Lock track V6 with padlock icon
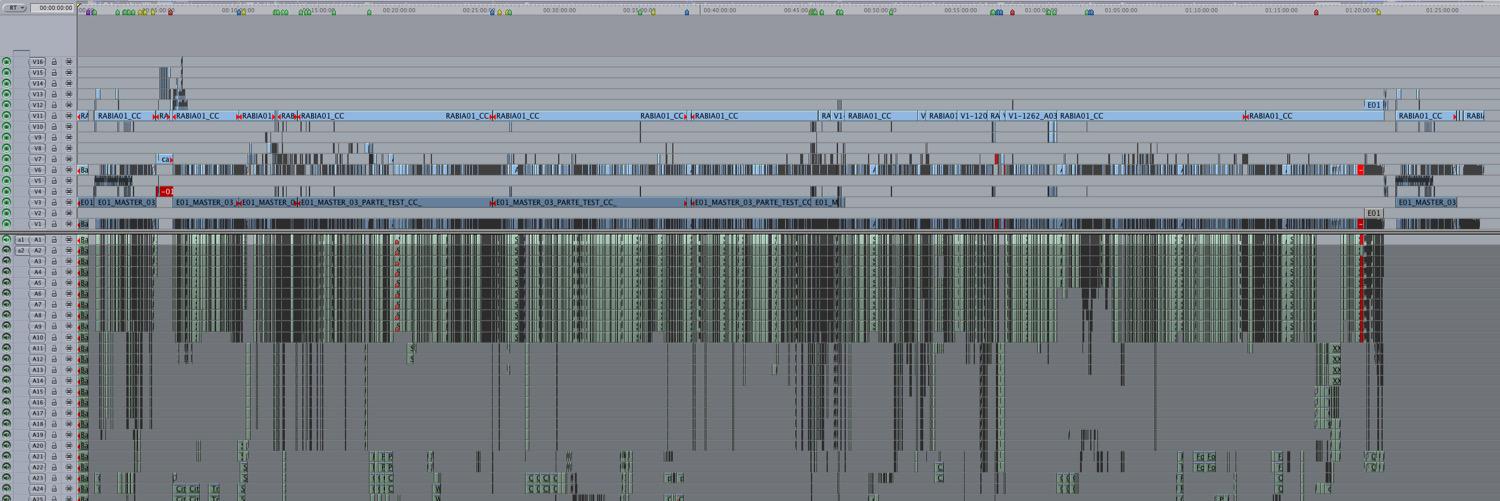Screen dimensions: 1500x501 pos(55,170)
